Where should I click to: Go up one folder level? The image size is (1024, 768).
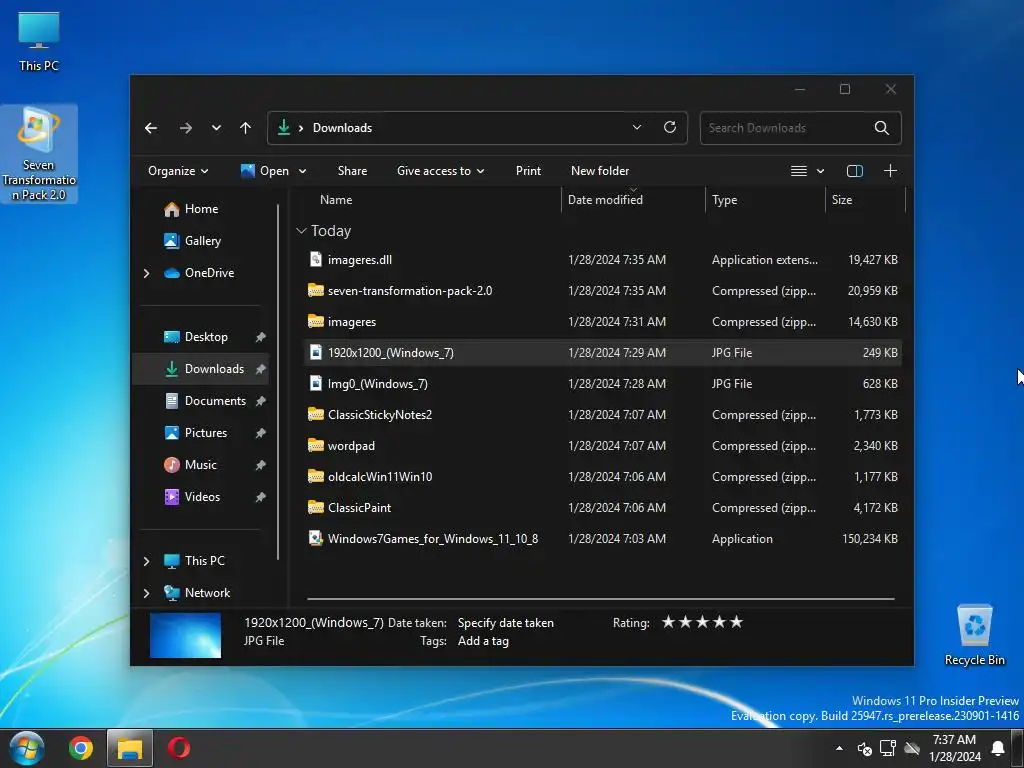coord(246,128)
